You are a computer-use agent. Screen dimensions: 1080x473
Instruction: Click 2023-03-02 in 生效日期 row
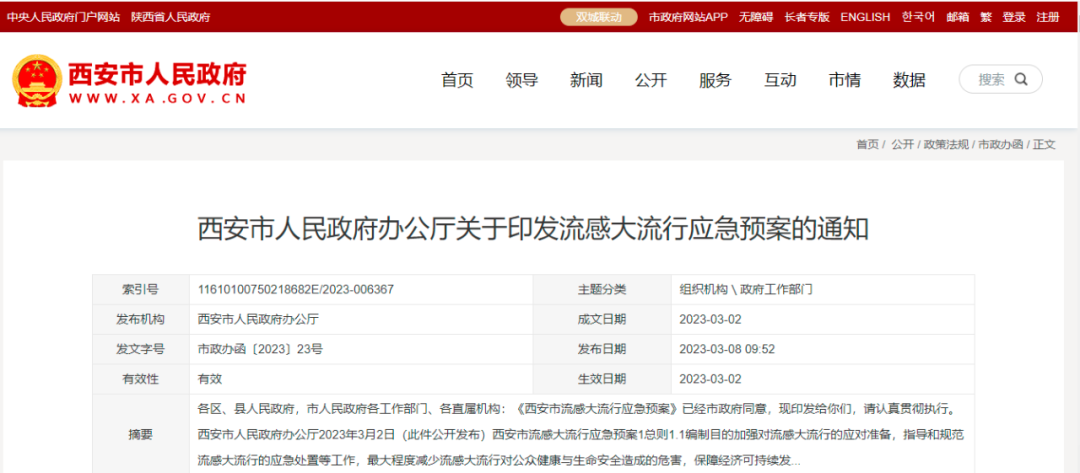710,379
